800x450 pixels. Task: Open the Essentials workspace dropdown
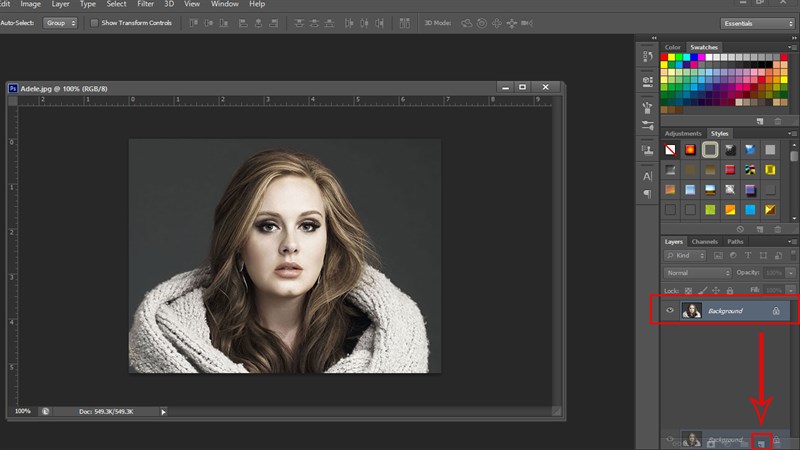click(758, 23)
